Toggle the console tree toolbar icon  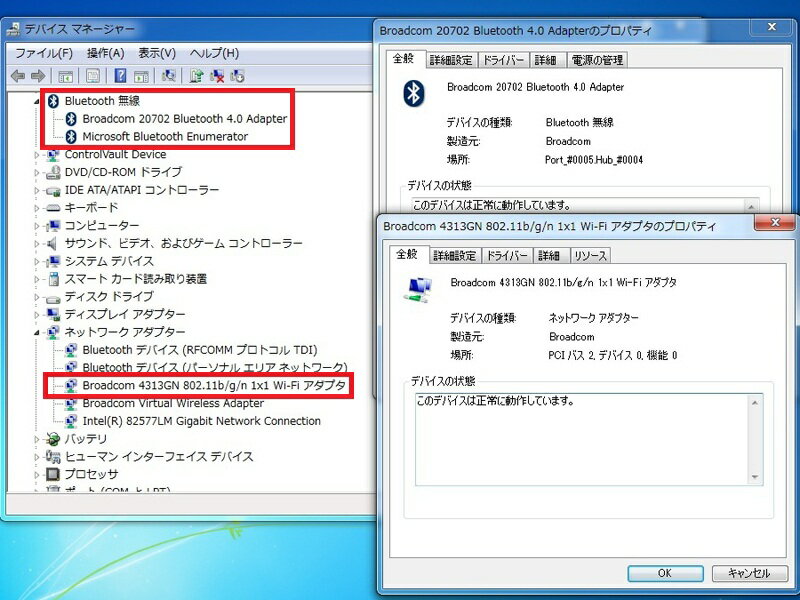65,77
